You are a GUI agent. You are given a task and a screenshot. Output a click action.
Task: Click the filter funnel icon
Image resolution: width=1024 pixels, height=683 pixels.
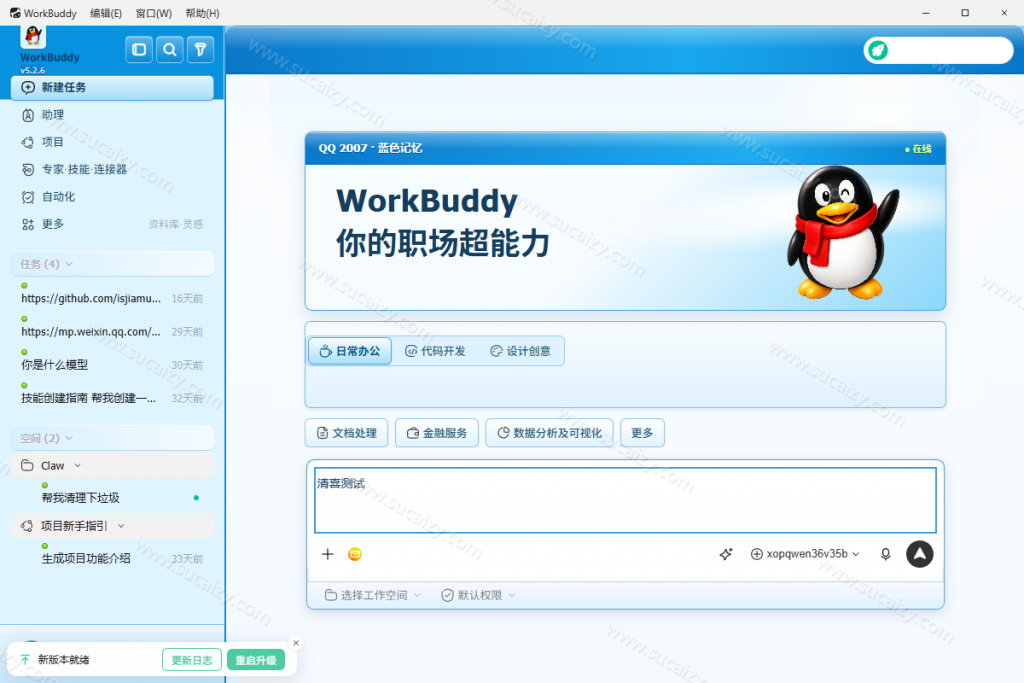(x=200, y=50)
